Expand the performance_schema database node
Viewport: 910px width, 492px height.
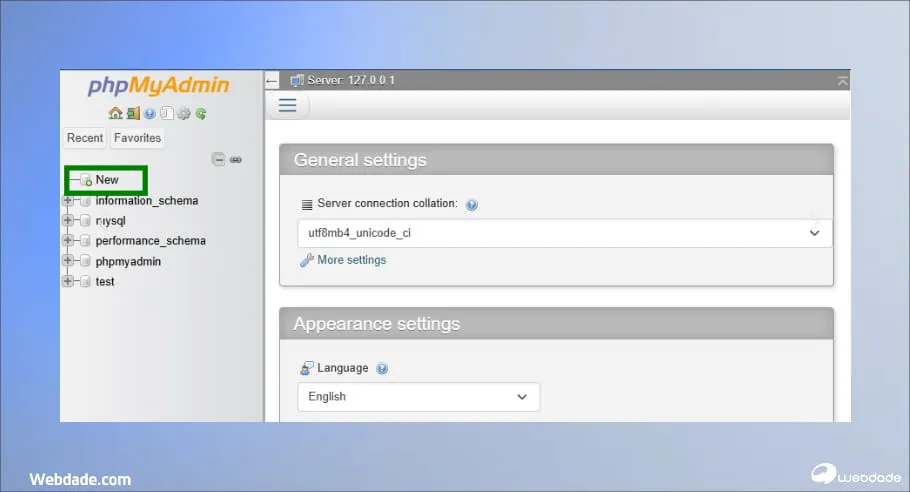point(68,241)
